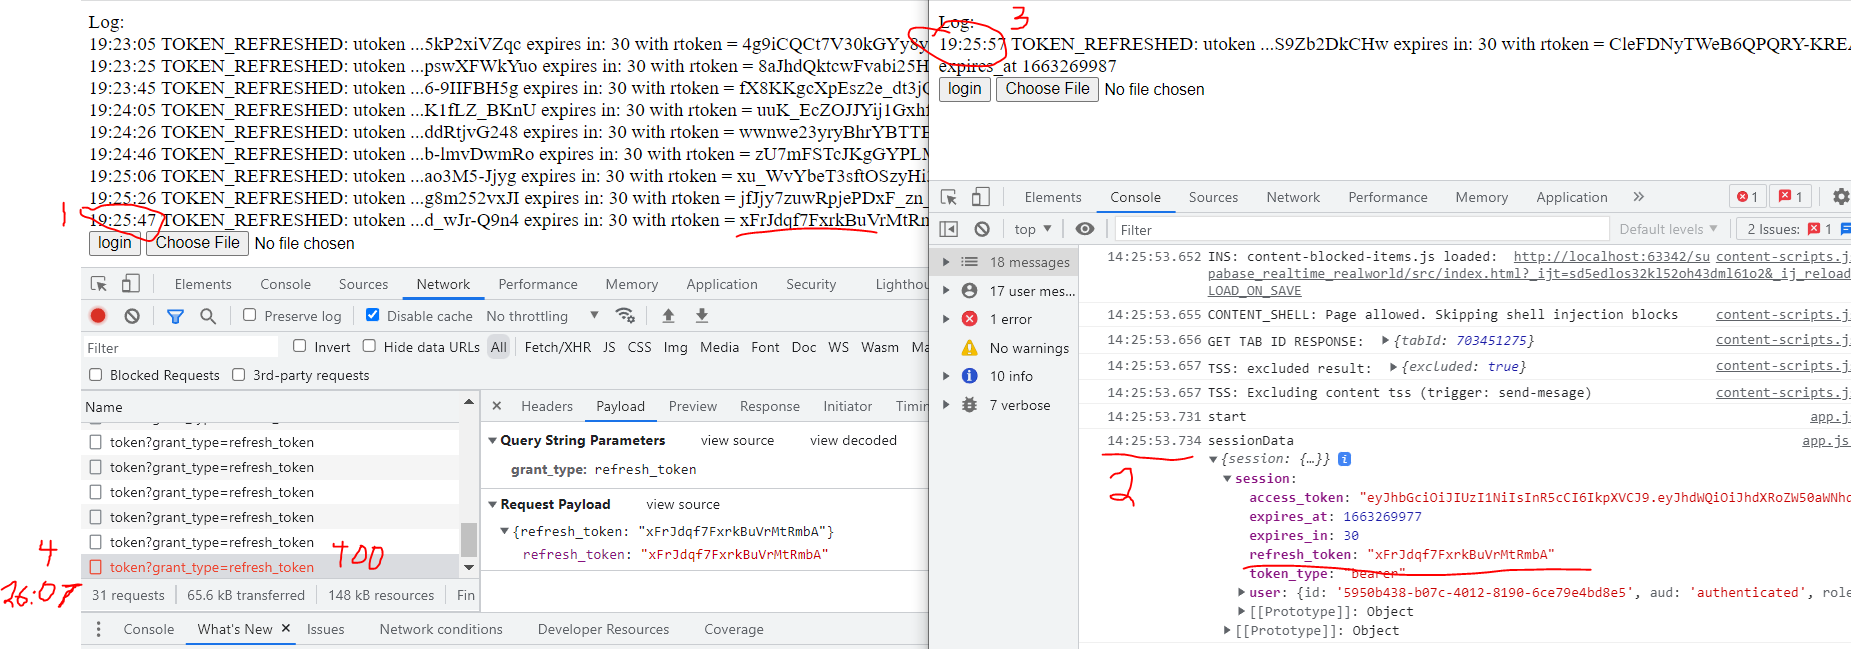Close the request details pane
The height and width of the screenshot is (649, 1851).
[497, 406]
